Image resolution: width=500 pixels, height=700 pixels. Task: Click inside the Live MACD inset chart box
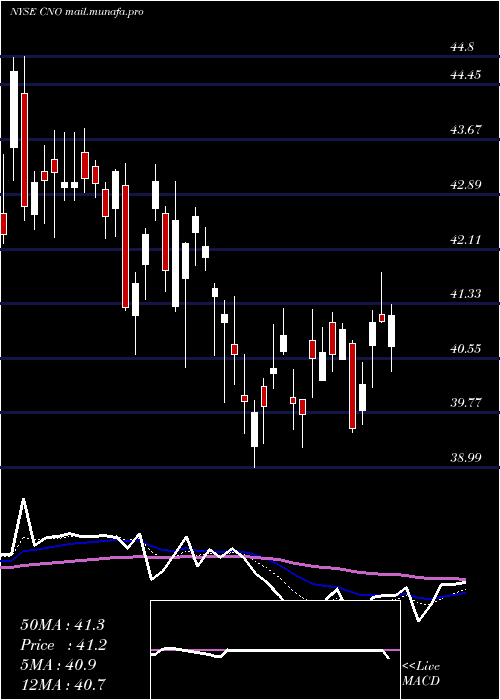pos(275,650)
